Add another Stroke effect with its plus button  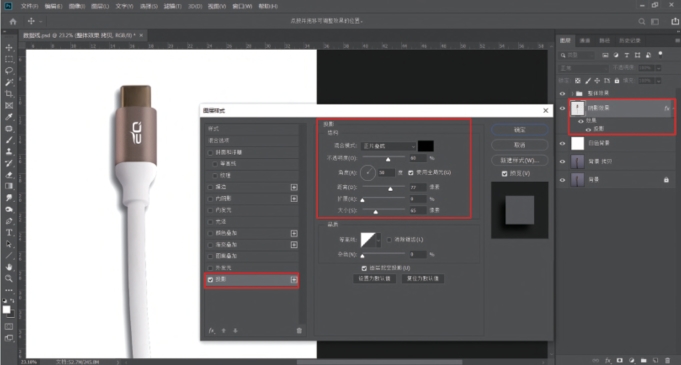pyautogui.click(x=294, y=187)
